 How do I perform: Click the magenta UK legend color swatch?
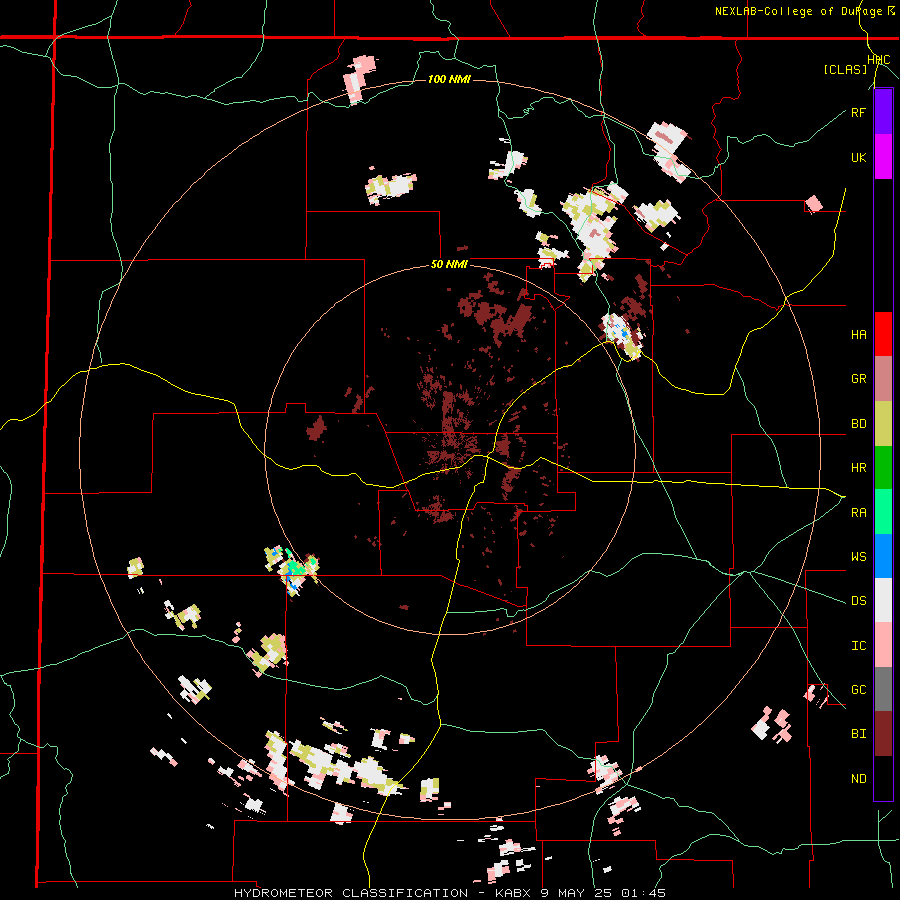(x=883, y=157)
